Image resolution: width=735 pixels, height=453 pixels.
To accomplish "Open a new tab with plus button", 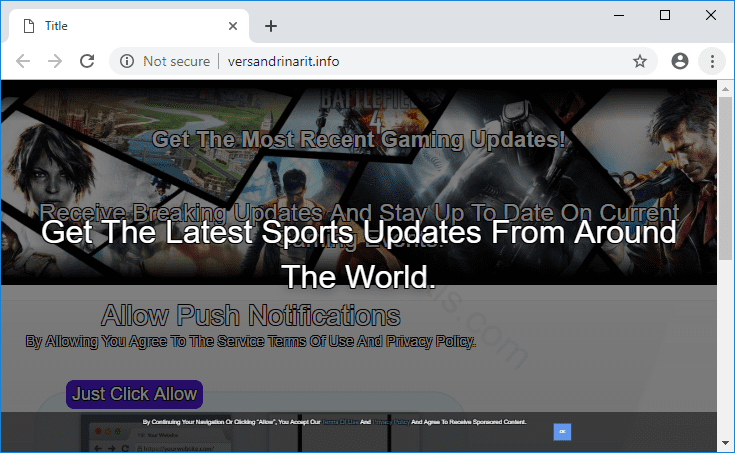I will pyautogui.click(x=271, y=26).
